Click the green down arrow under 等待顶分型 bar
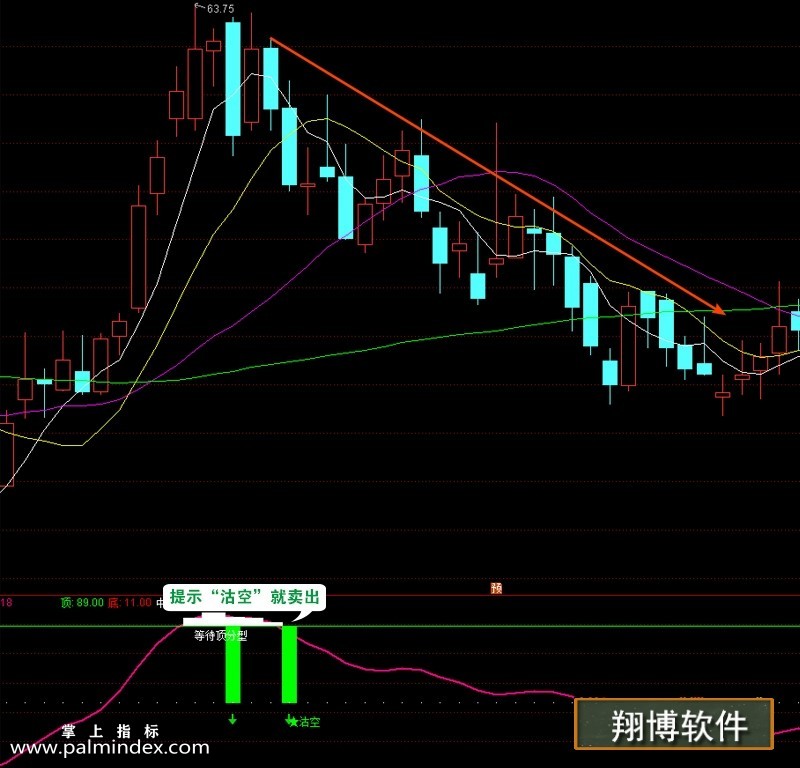The image size is (800, 768). click(x=233, y=720)
